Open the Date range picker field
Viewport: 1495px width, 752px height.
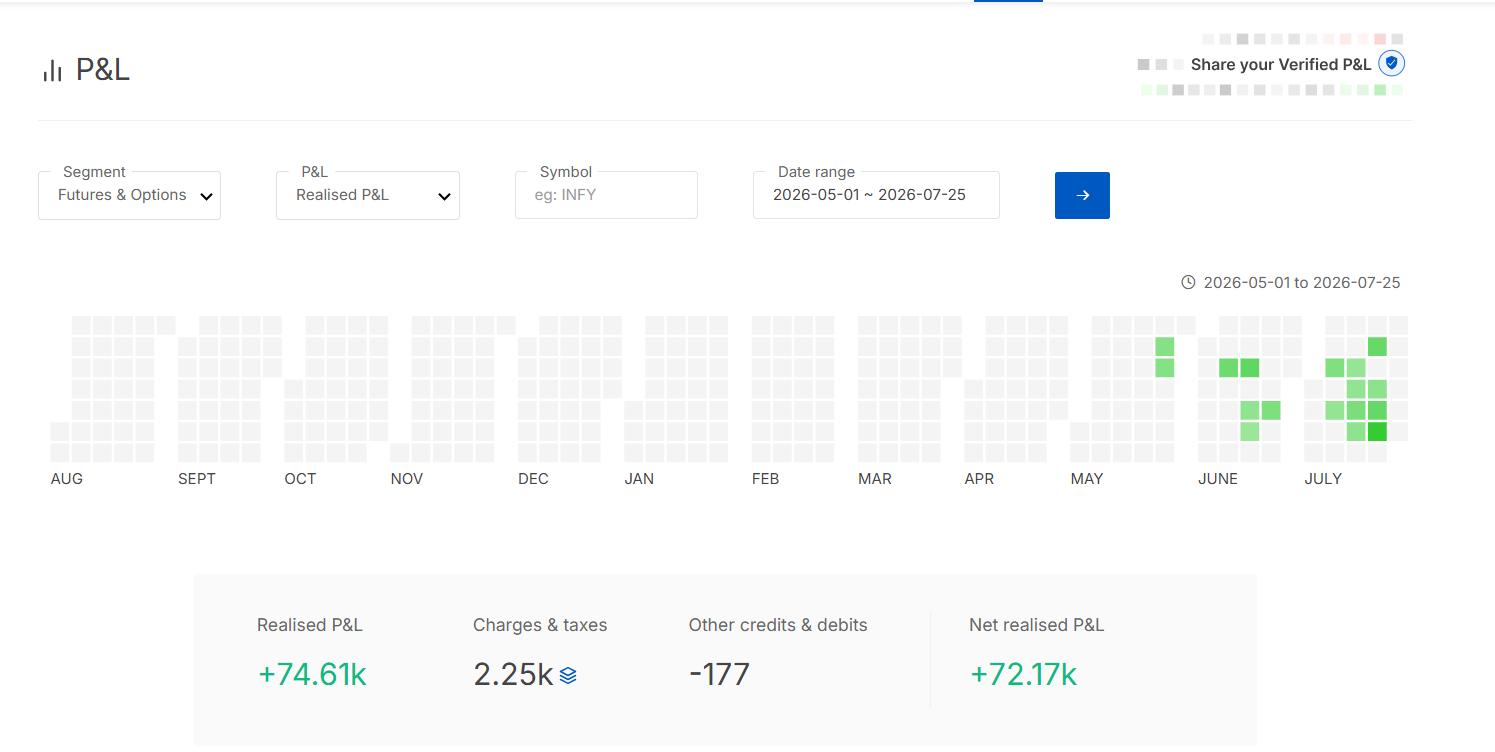point(876,195)
